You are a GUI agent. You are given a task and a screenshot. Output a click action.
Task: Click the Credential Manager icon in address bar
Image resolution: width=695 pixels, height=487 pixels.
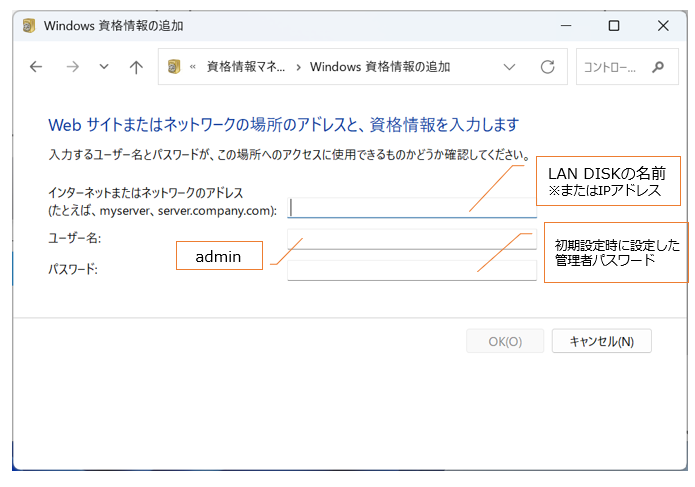tap(174, 68)
